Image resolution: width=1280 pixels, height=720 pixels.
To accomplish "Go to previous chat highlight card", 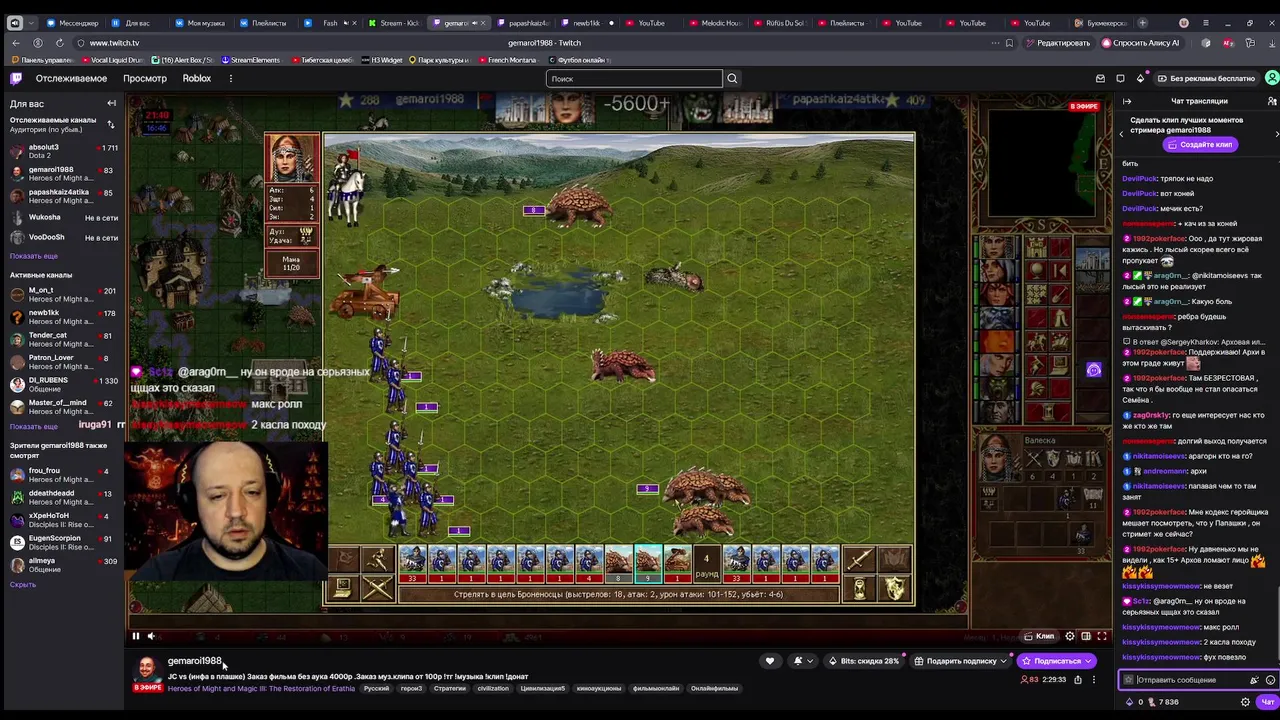I will coord(1121,133).
